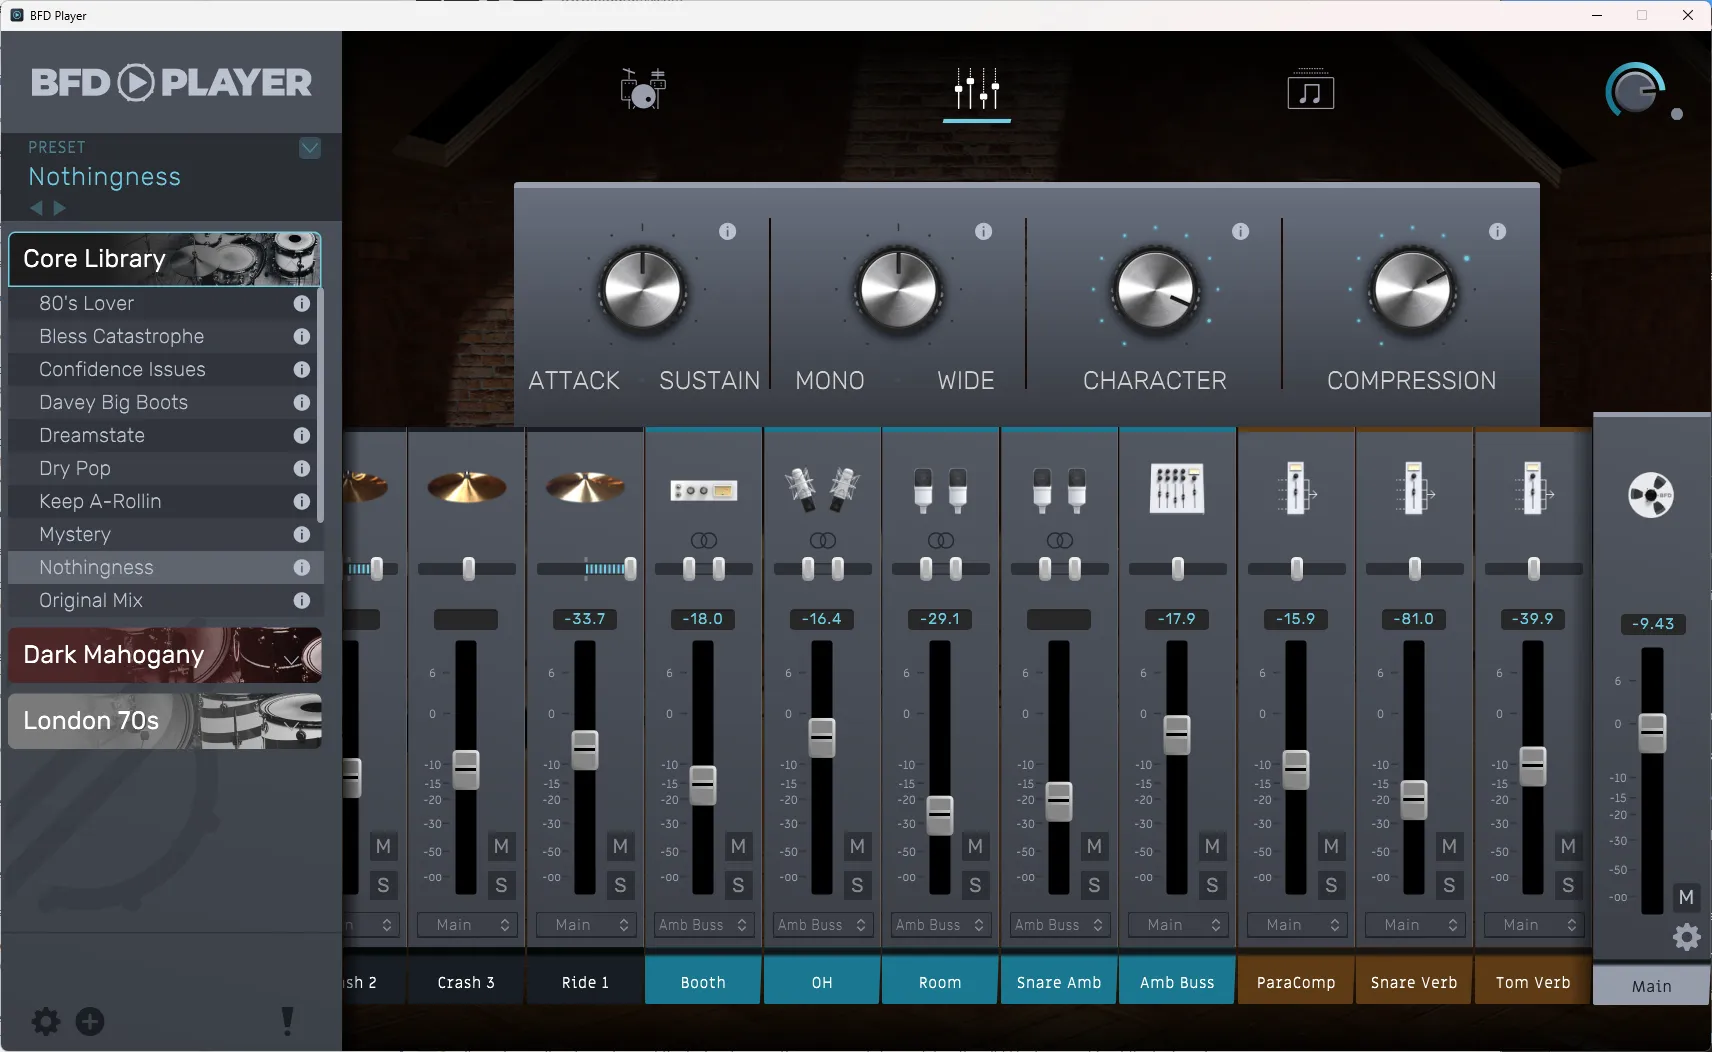Image resolution: width=1712 pixels, height=1052 pixels.
Task: Open the drum kit view icon
Action: pos(643,90)
